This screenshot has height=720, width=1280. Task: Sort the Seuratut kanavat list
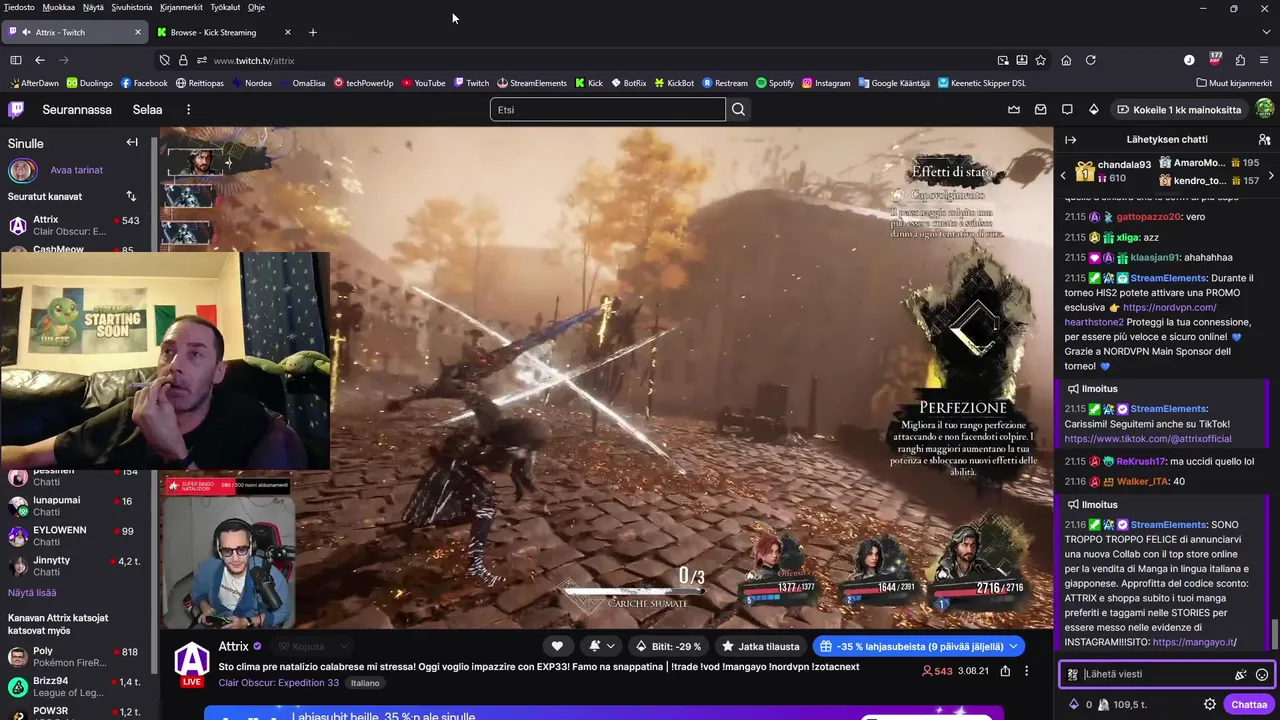click(x=131, y=196)
